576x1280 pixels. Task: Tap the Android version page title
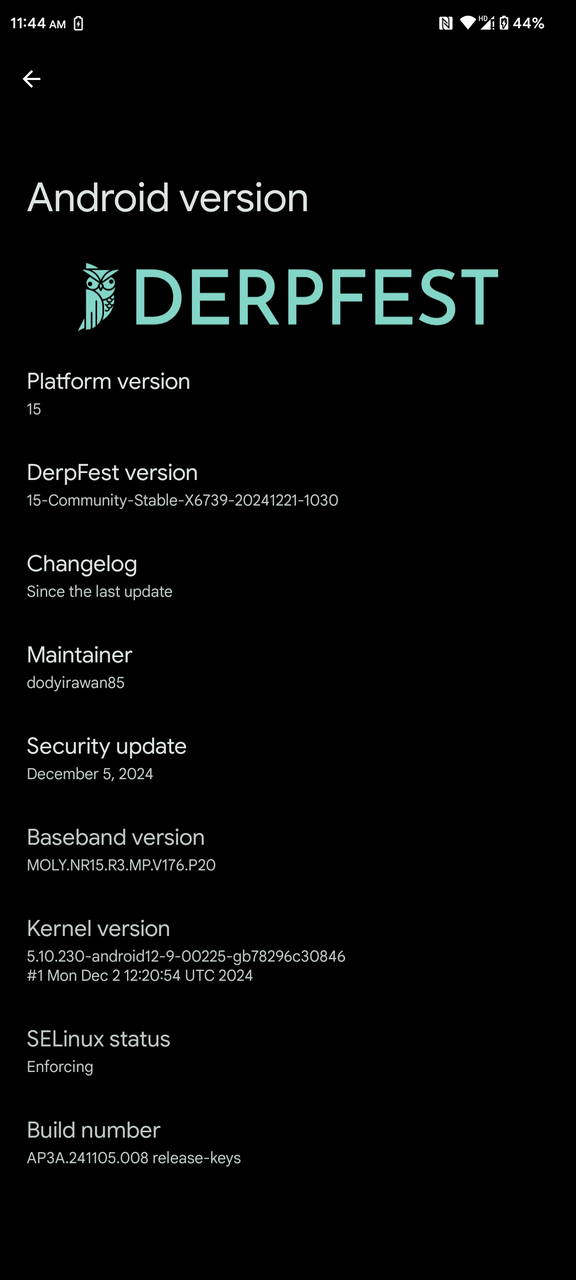[x=167, y=198]
